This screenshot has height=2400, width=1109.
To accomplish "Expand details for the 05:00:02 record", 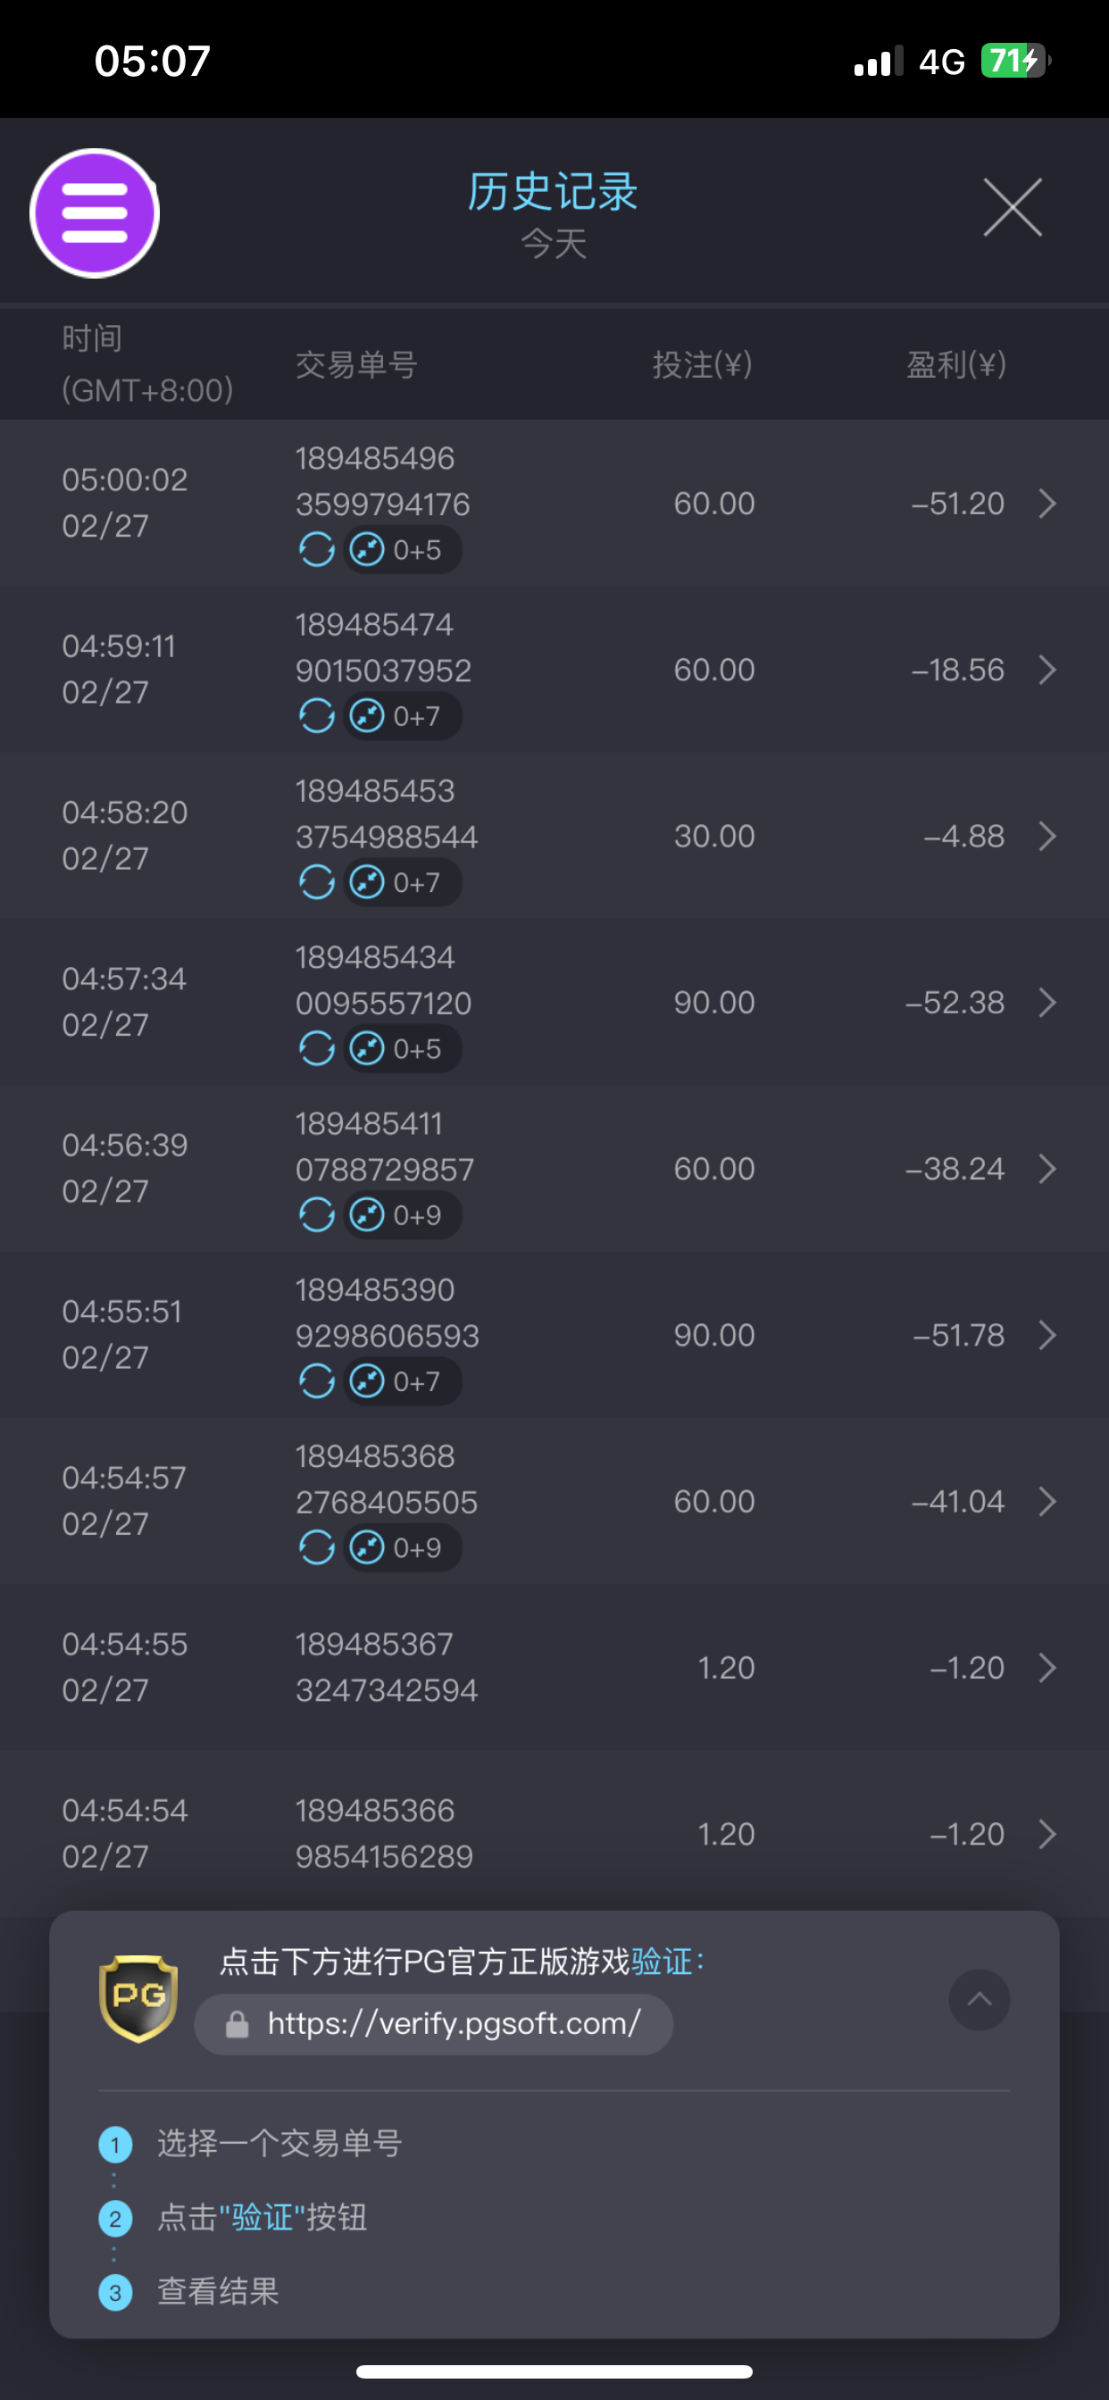I will tap(1047, 503).
